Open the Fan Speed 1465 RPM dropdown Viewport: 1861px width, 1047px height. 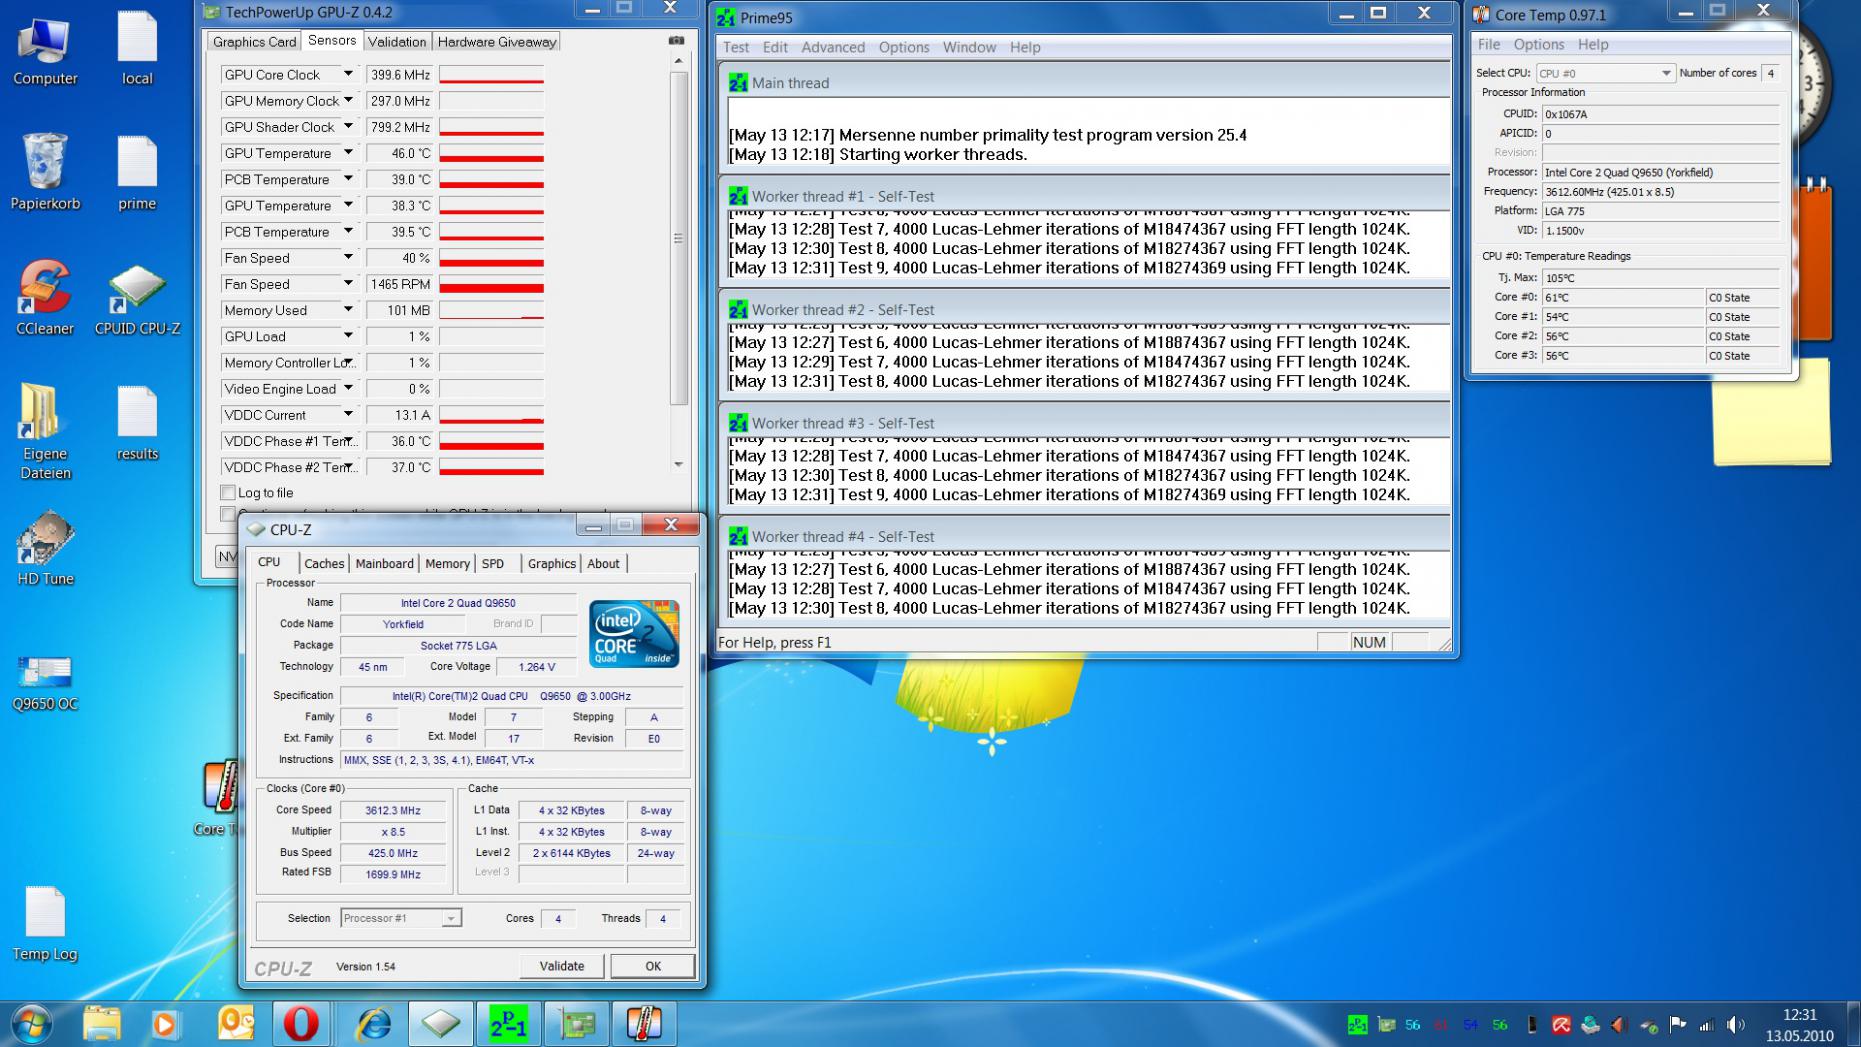(348, 284)
